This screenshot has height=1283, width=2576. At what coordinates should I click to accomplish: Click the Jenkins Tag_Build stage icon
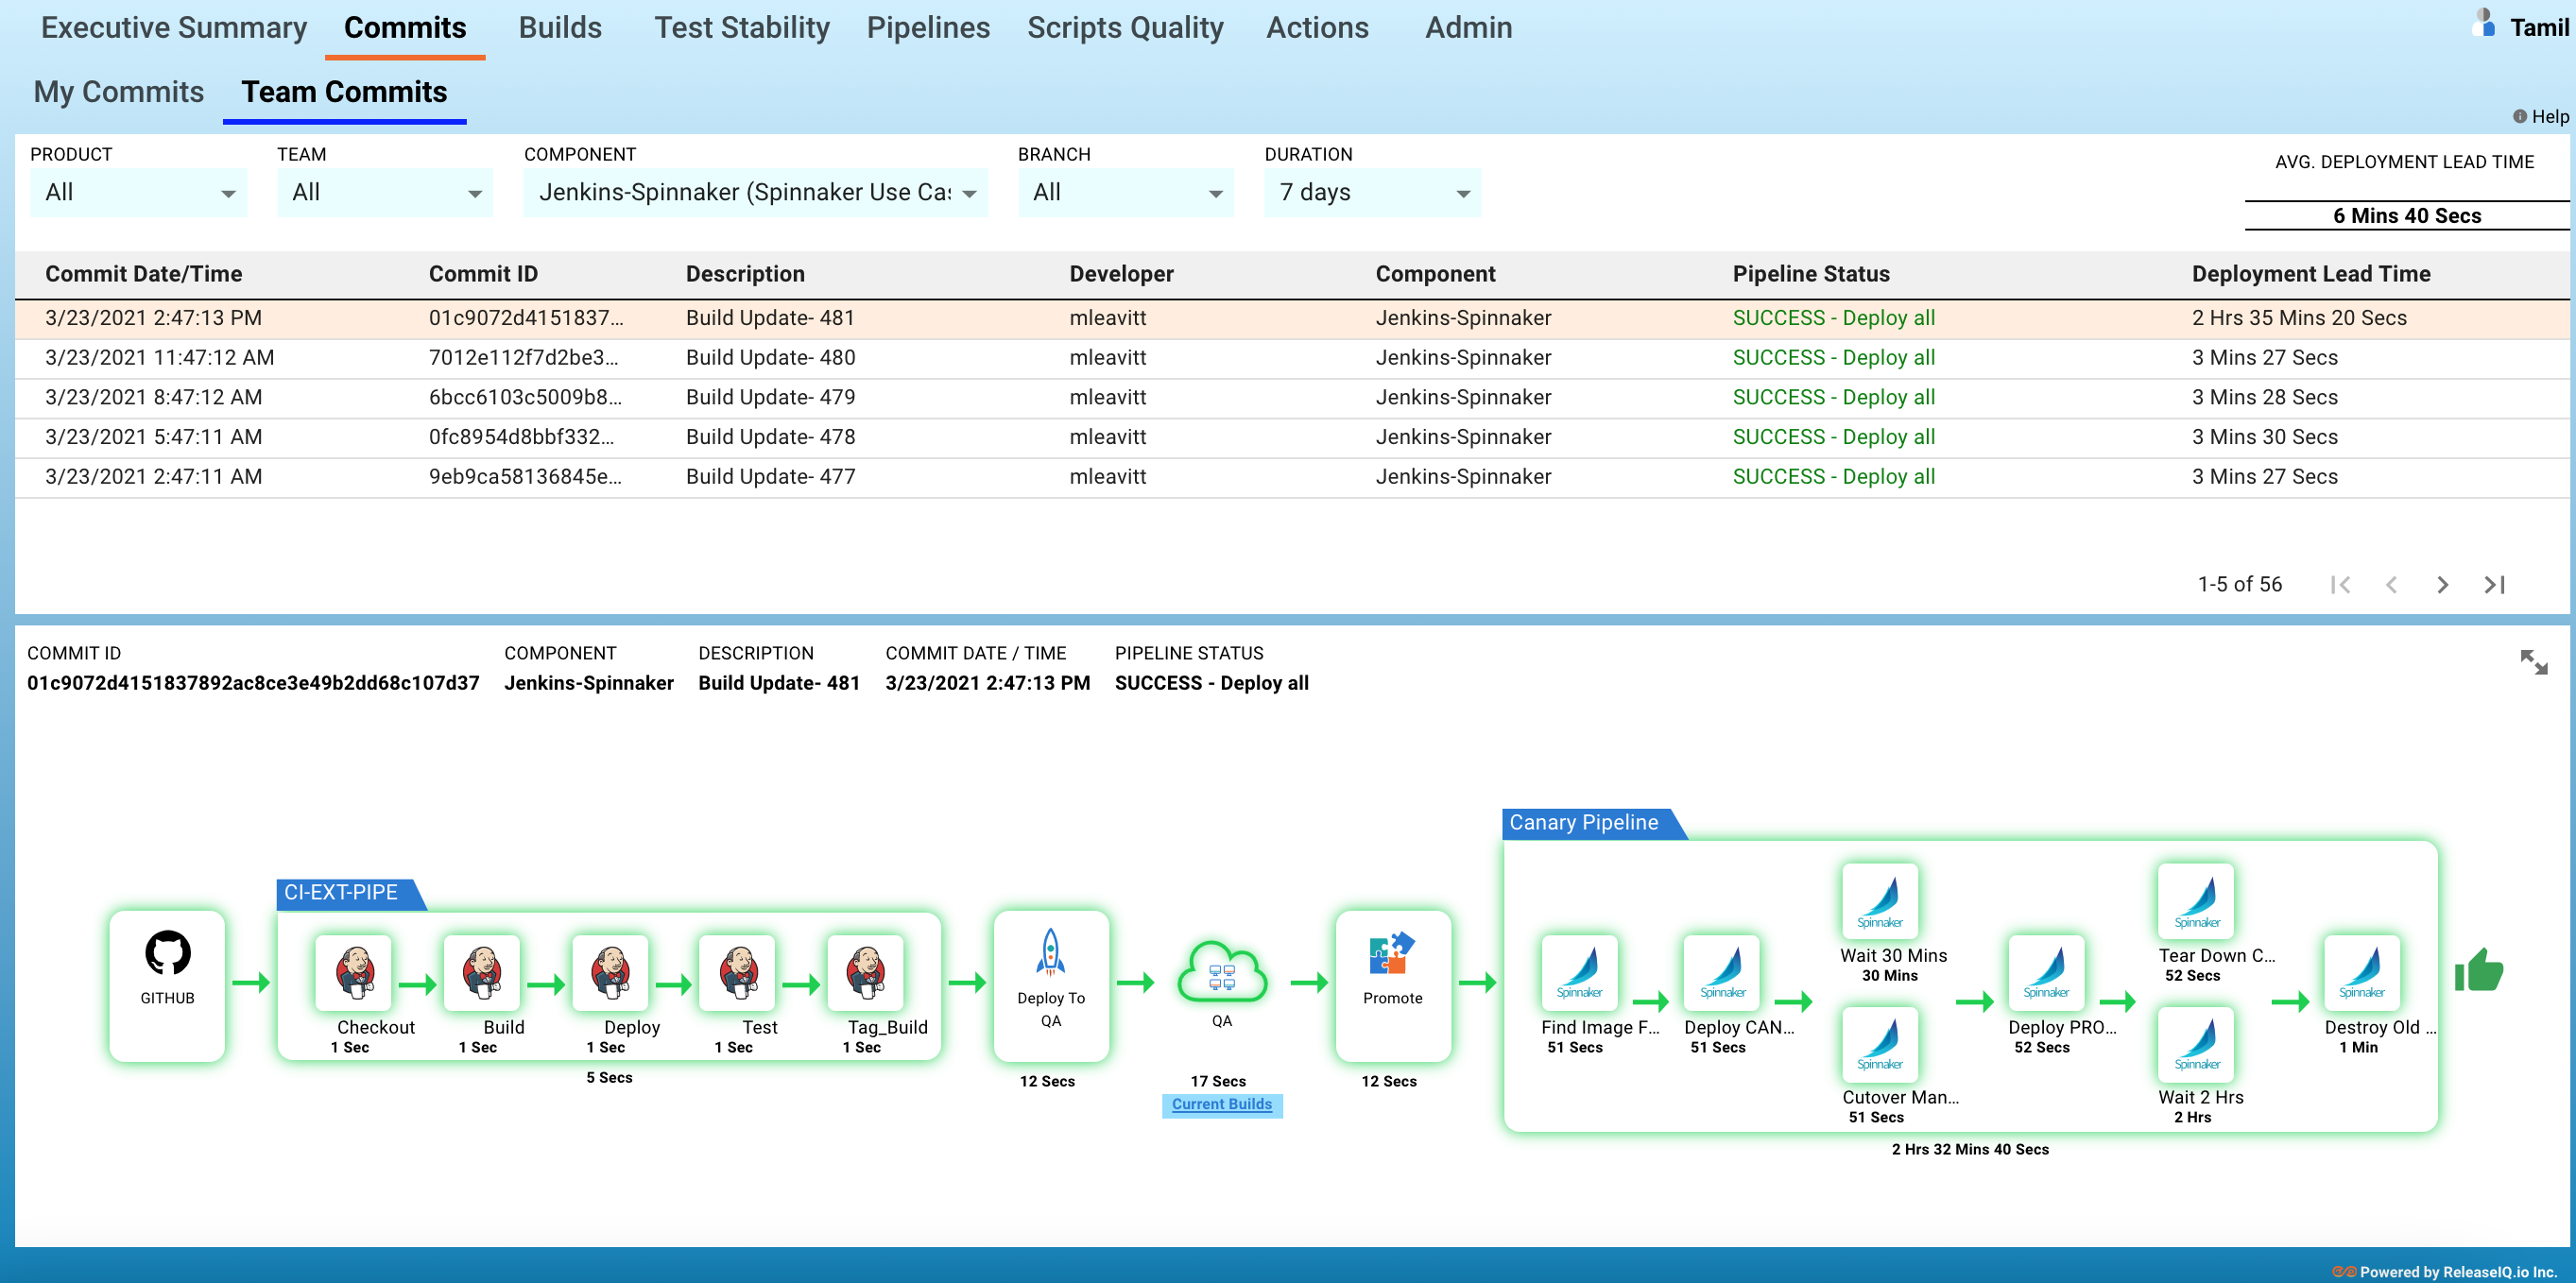coord(866,972)
